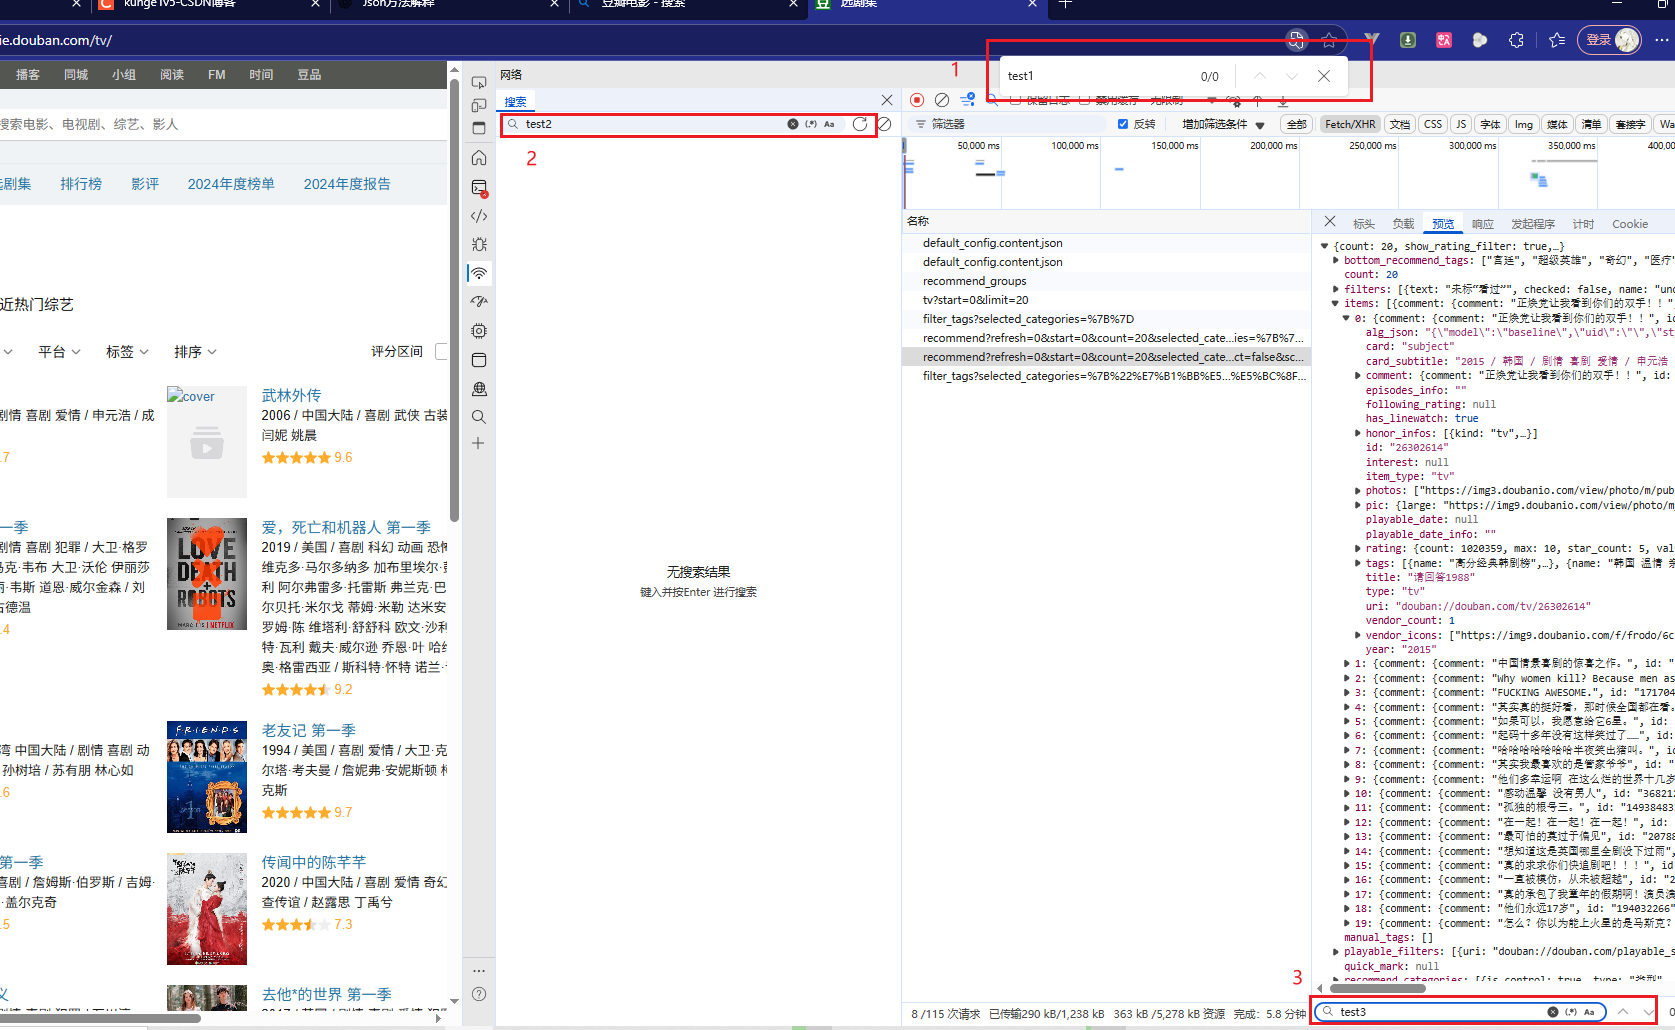Filter requests by Img type
The height and width of the screenshot is (1030, 1675).
coord(1524,124)
